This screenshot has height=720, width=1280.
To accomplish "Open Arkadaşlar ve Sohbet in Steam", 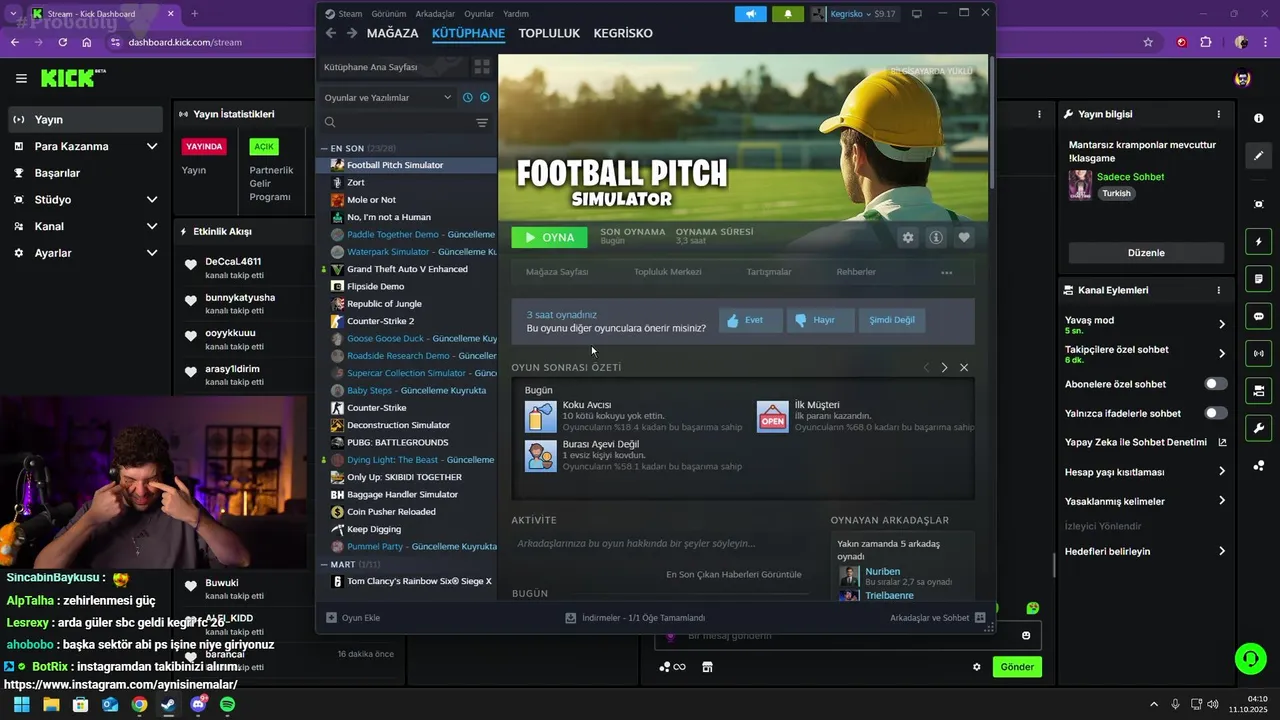I will [x=938, y=618].
